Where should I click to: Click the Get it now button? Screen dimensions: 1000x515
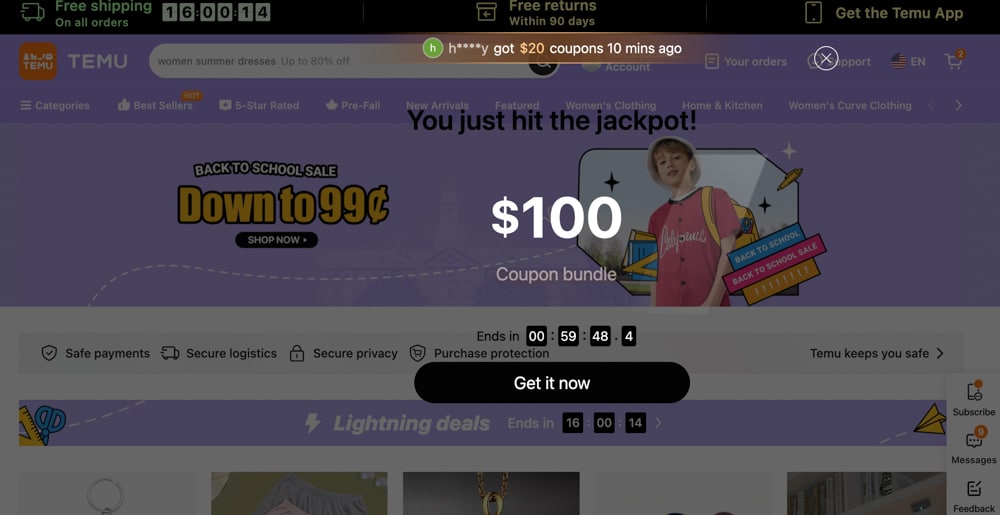tap(552, 382)
